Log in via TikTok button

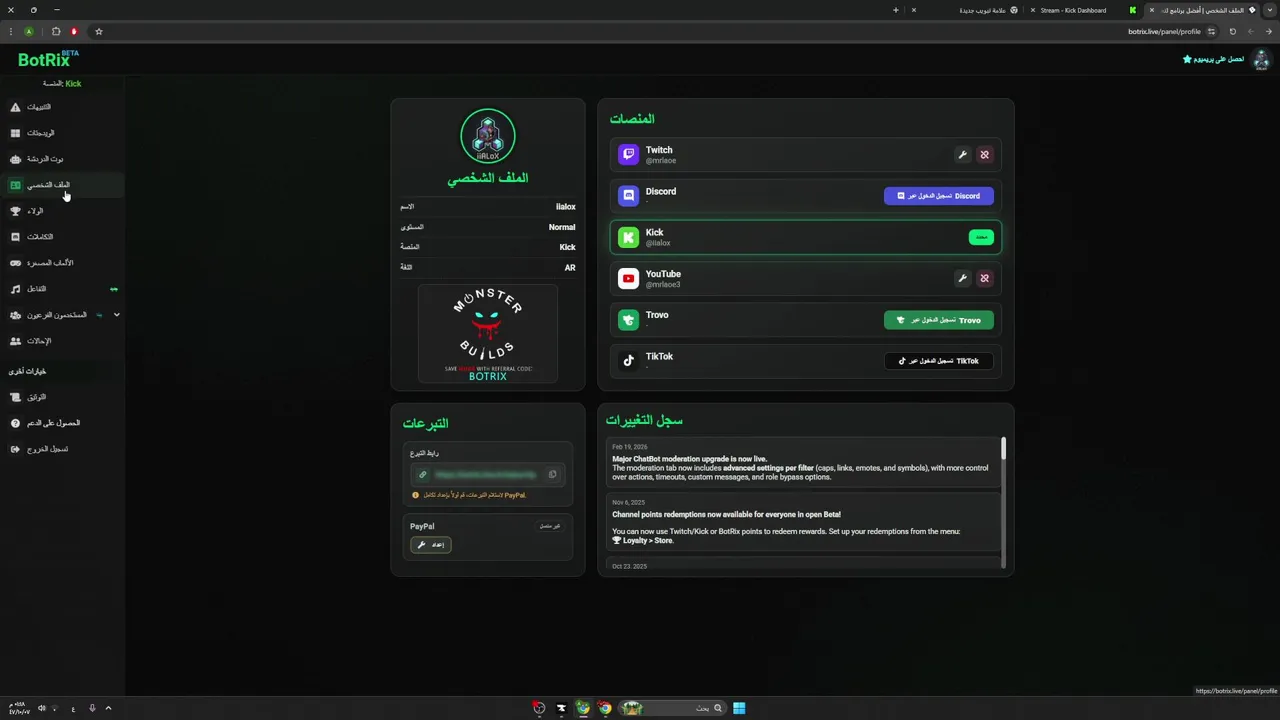939,361
